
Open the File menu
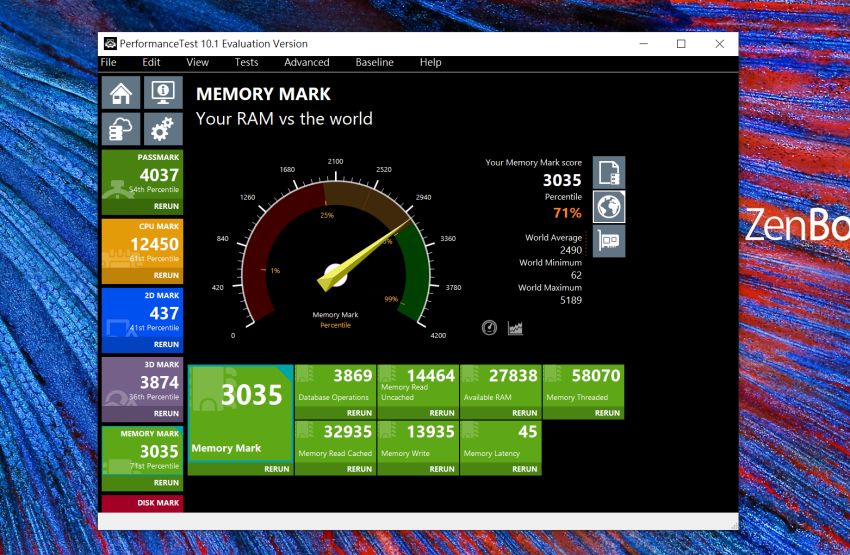[x=108, y=62]
